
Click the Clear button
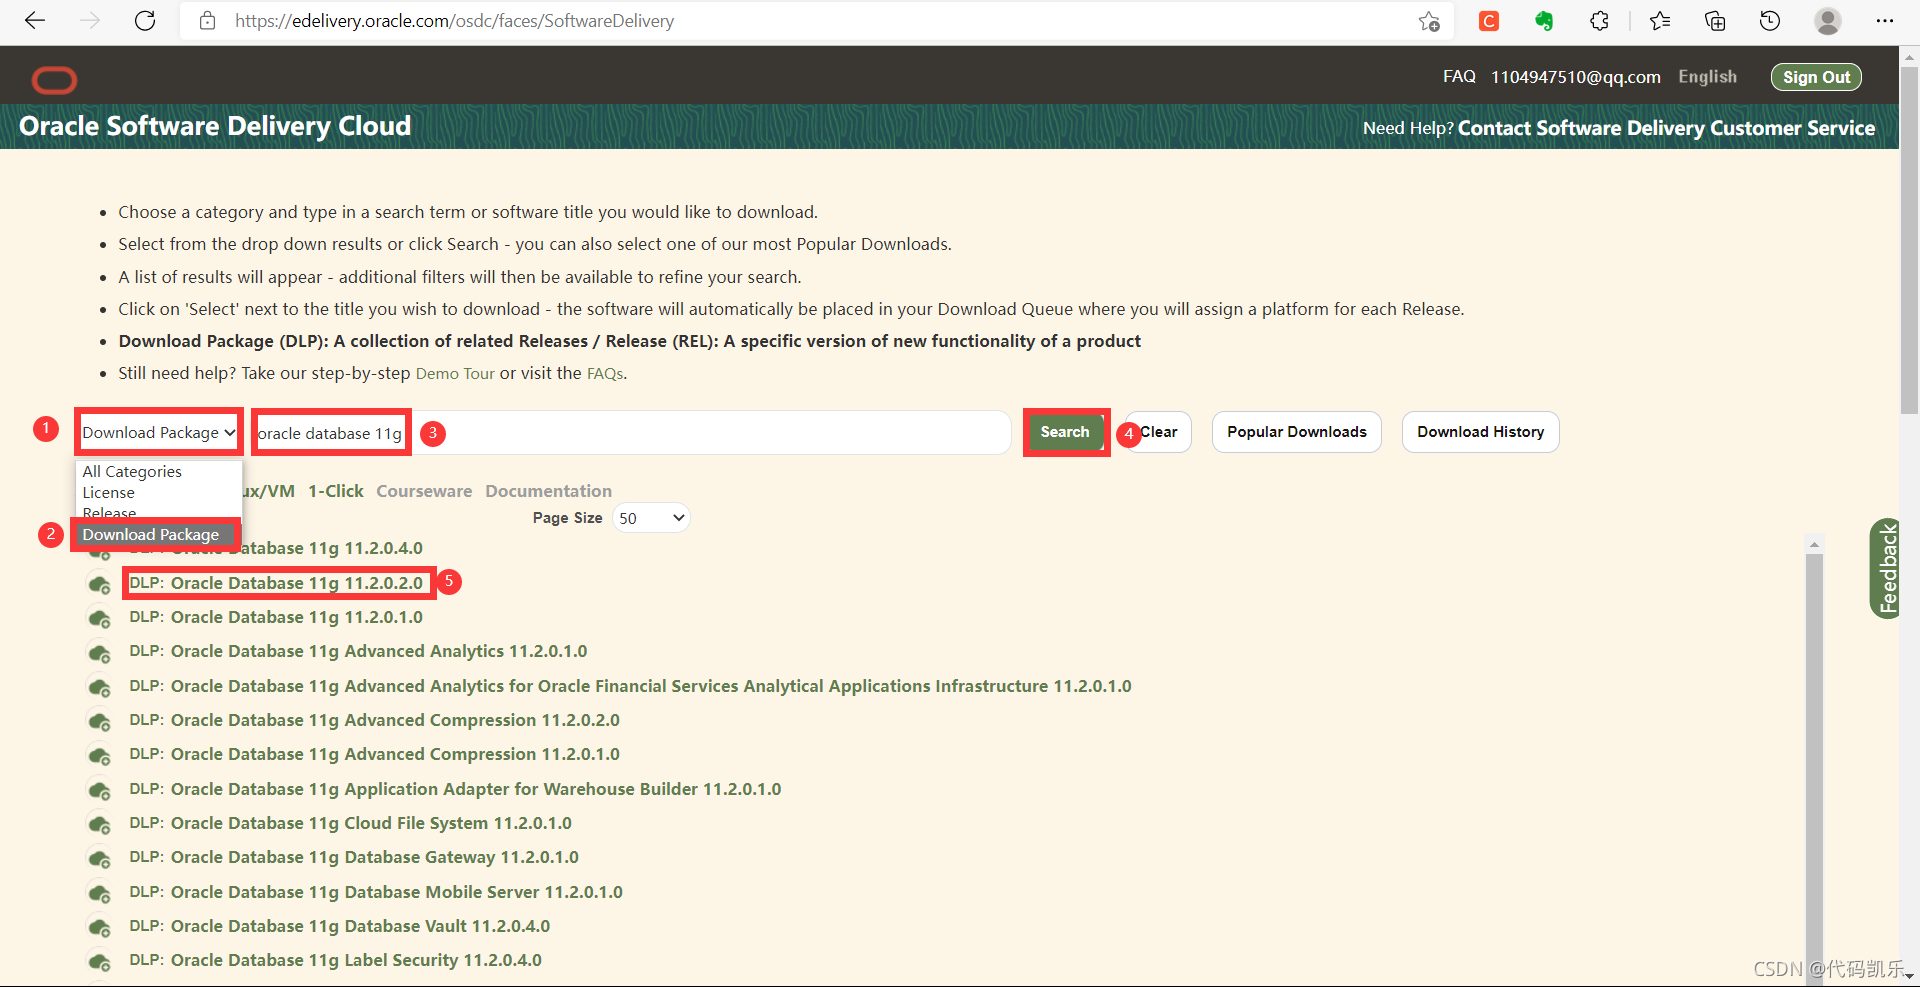(x=1158, y=432)
